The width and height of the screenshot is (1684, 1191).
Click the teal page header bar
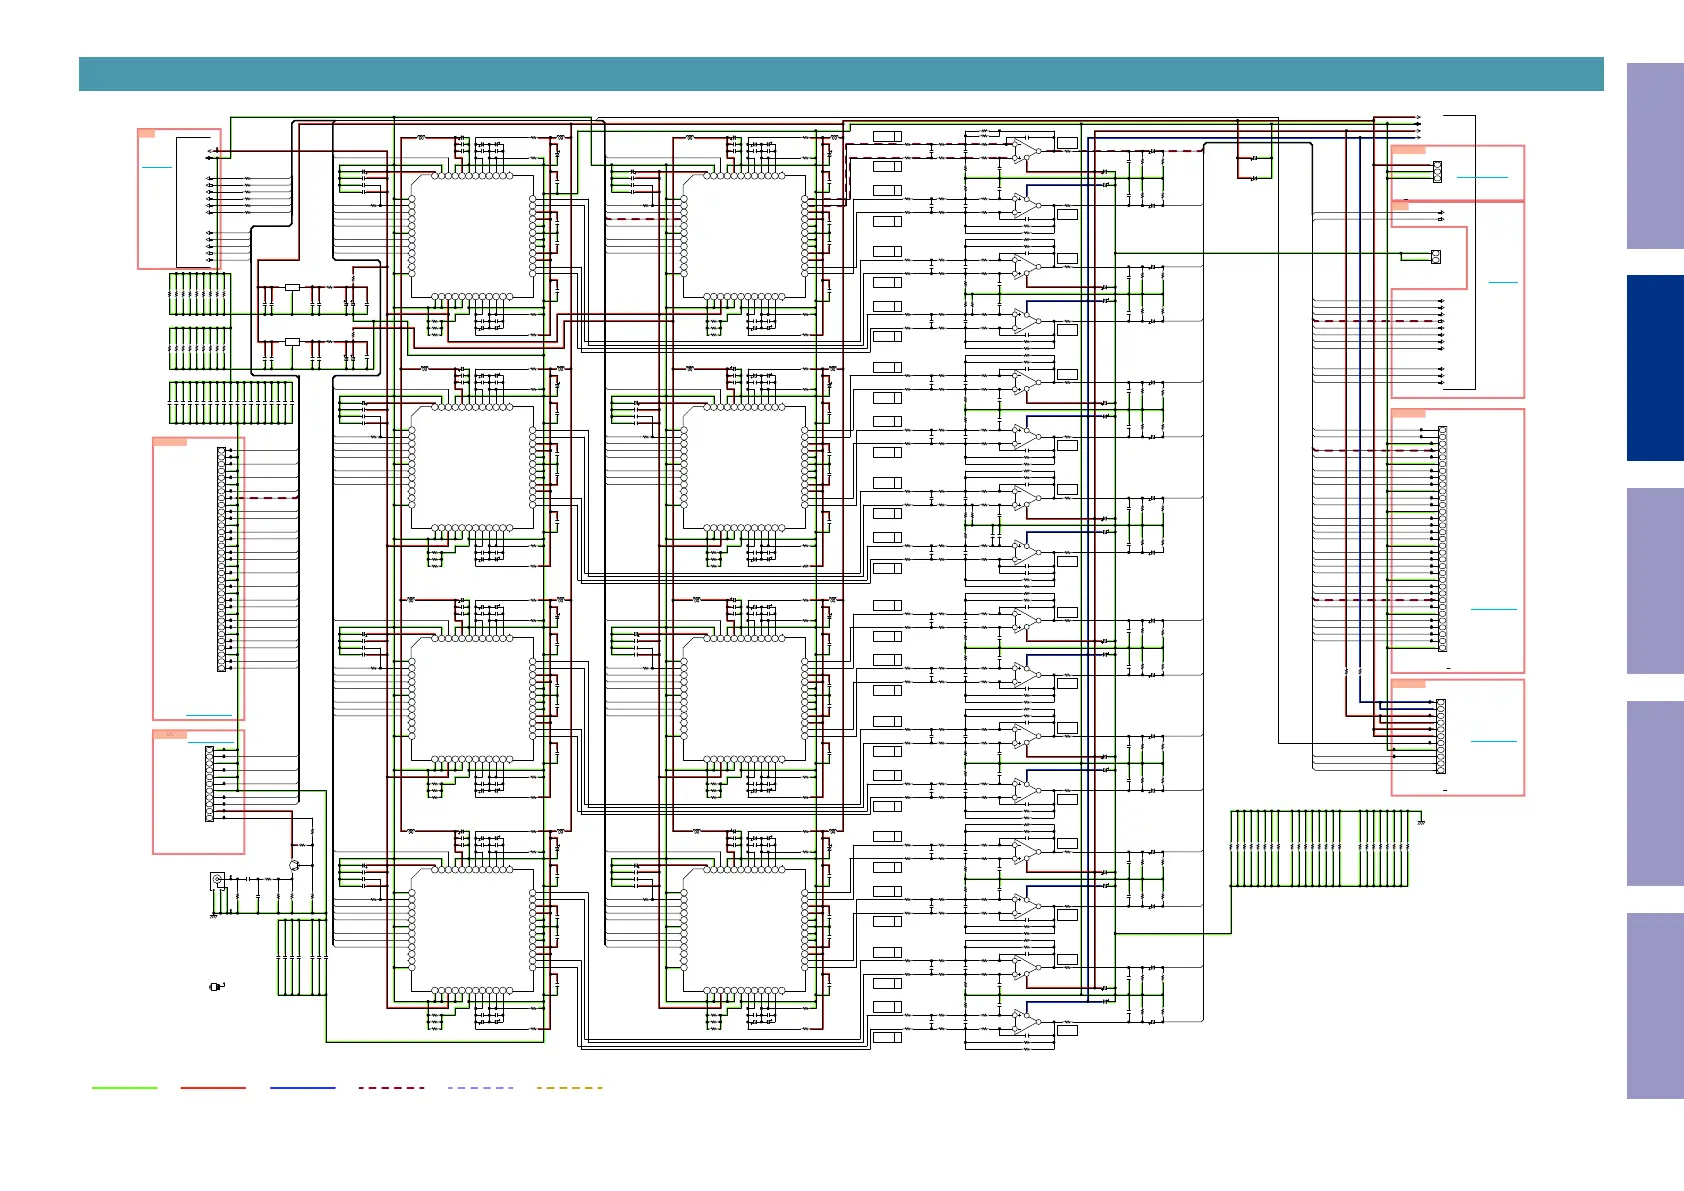(841, 74)
